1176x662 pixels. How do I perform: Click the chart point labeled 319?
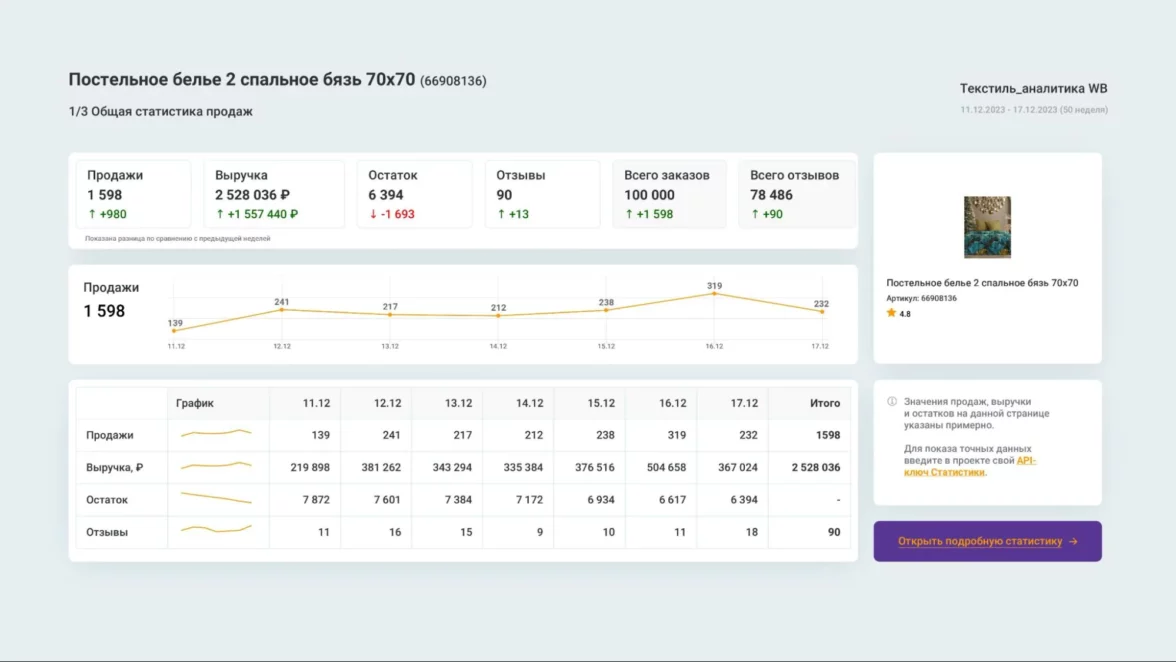tap(714, 293)
